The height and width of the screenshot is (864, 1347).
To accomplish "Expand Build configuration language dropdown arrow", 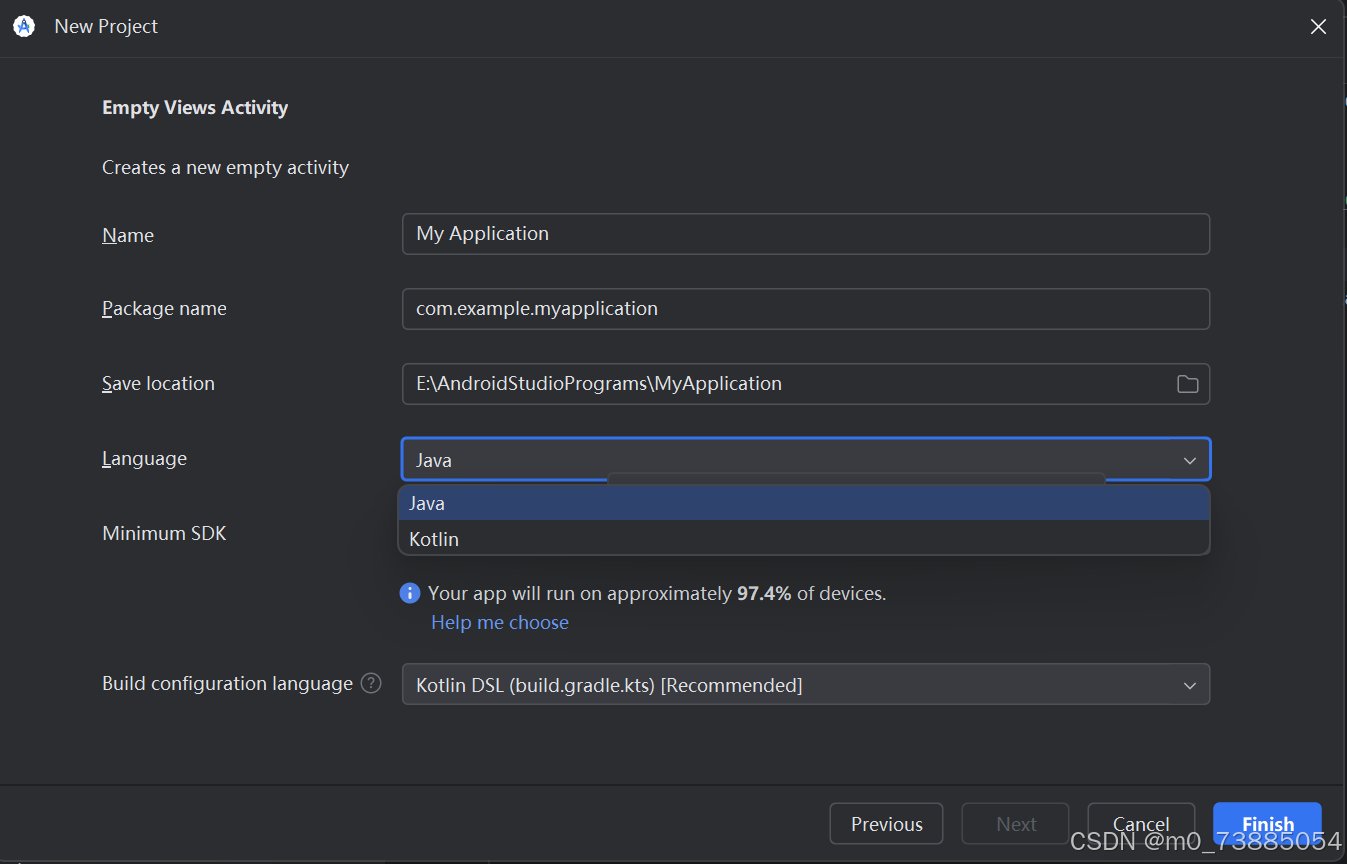I will tap(1190, 686).
